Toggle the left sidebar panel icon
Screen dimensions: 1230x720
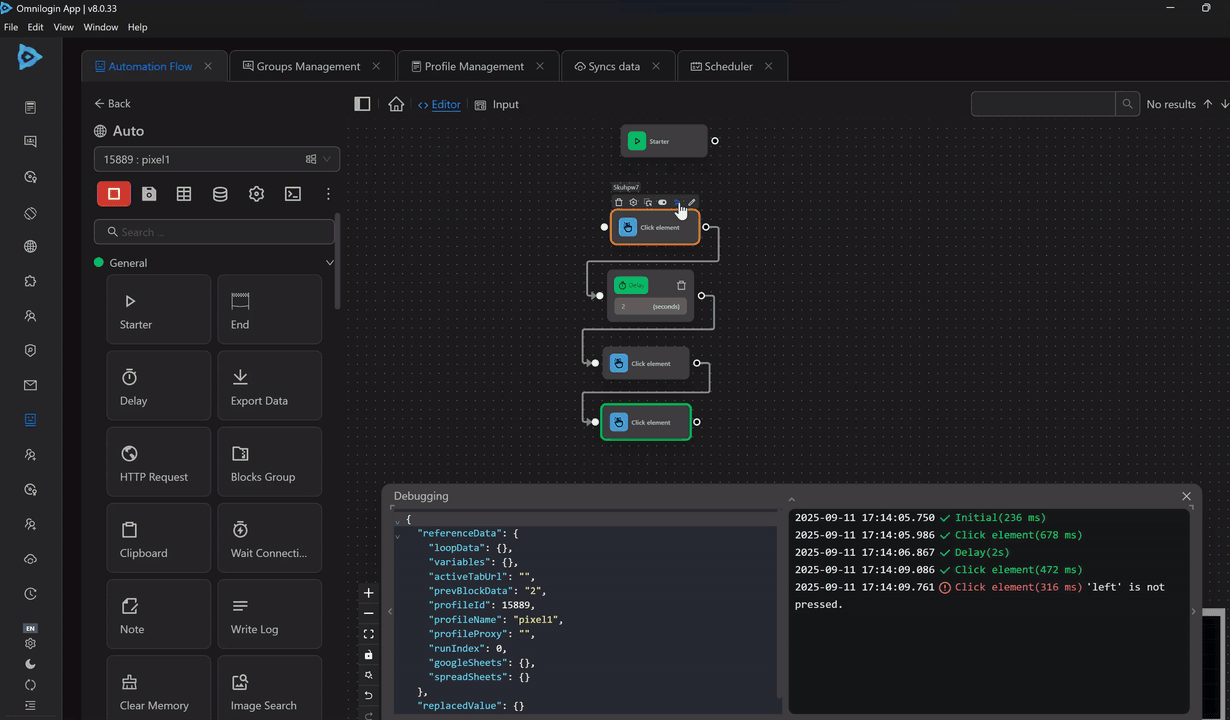362,104
